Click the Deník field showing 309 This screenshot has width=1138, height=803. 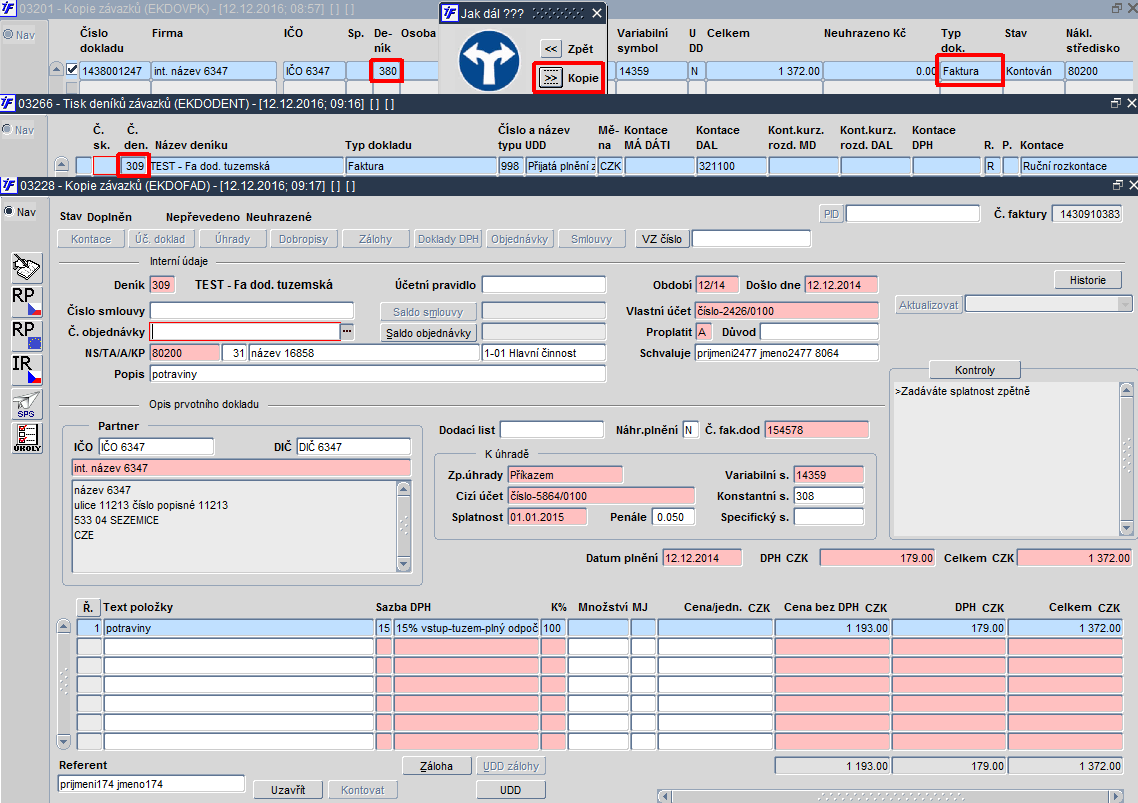coord(162,285)
